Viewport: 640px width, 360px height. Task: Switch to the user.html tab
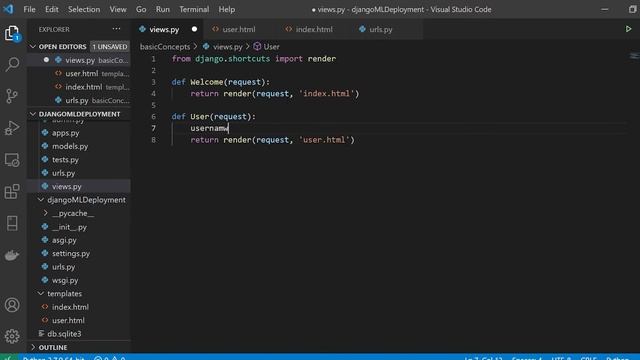[x=239, y=29]
